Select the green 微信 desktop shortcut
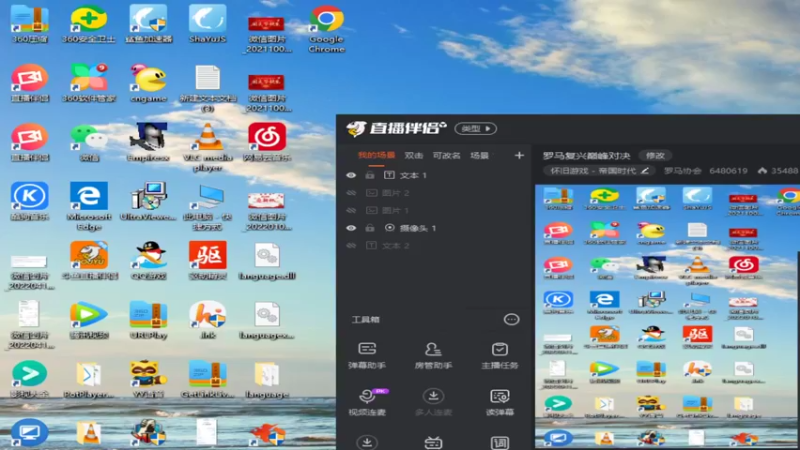This screenshot has height=450, width=800. point(88,142)
